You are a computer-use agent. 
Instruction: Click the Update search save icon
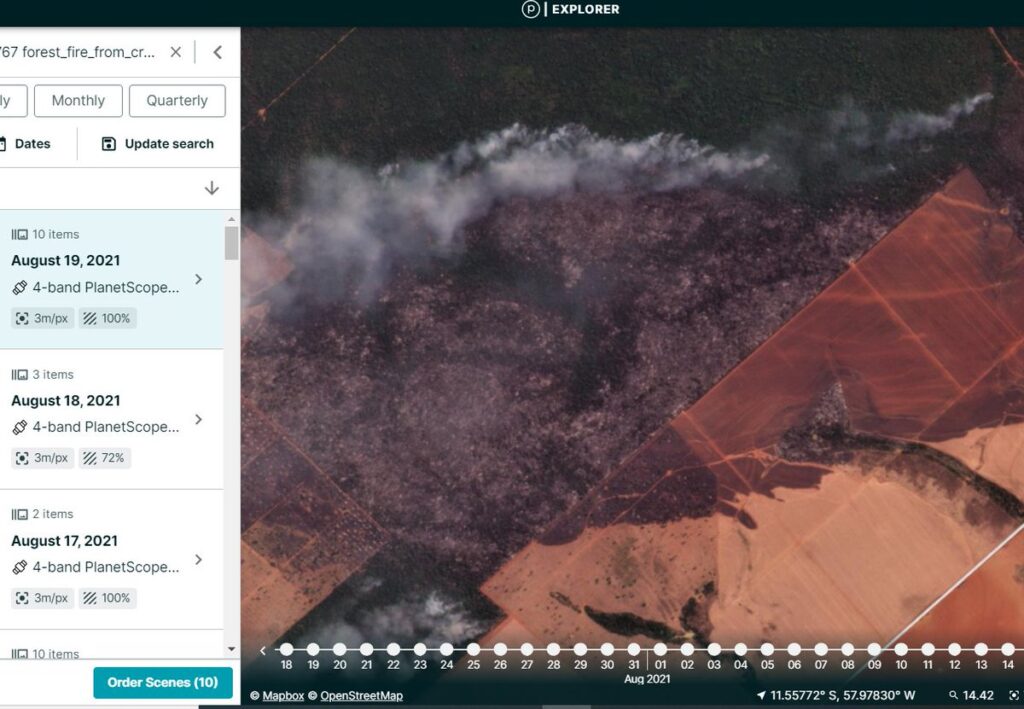click(107, 143)
